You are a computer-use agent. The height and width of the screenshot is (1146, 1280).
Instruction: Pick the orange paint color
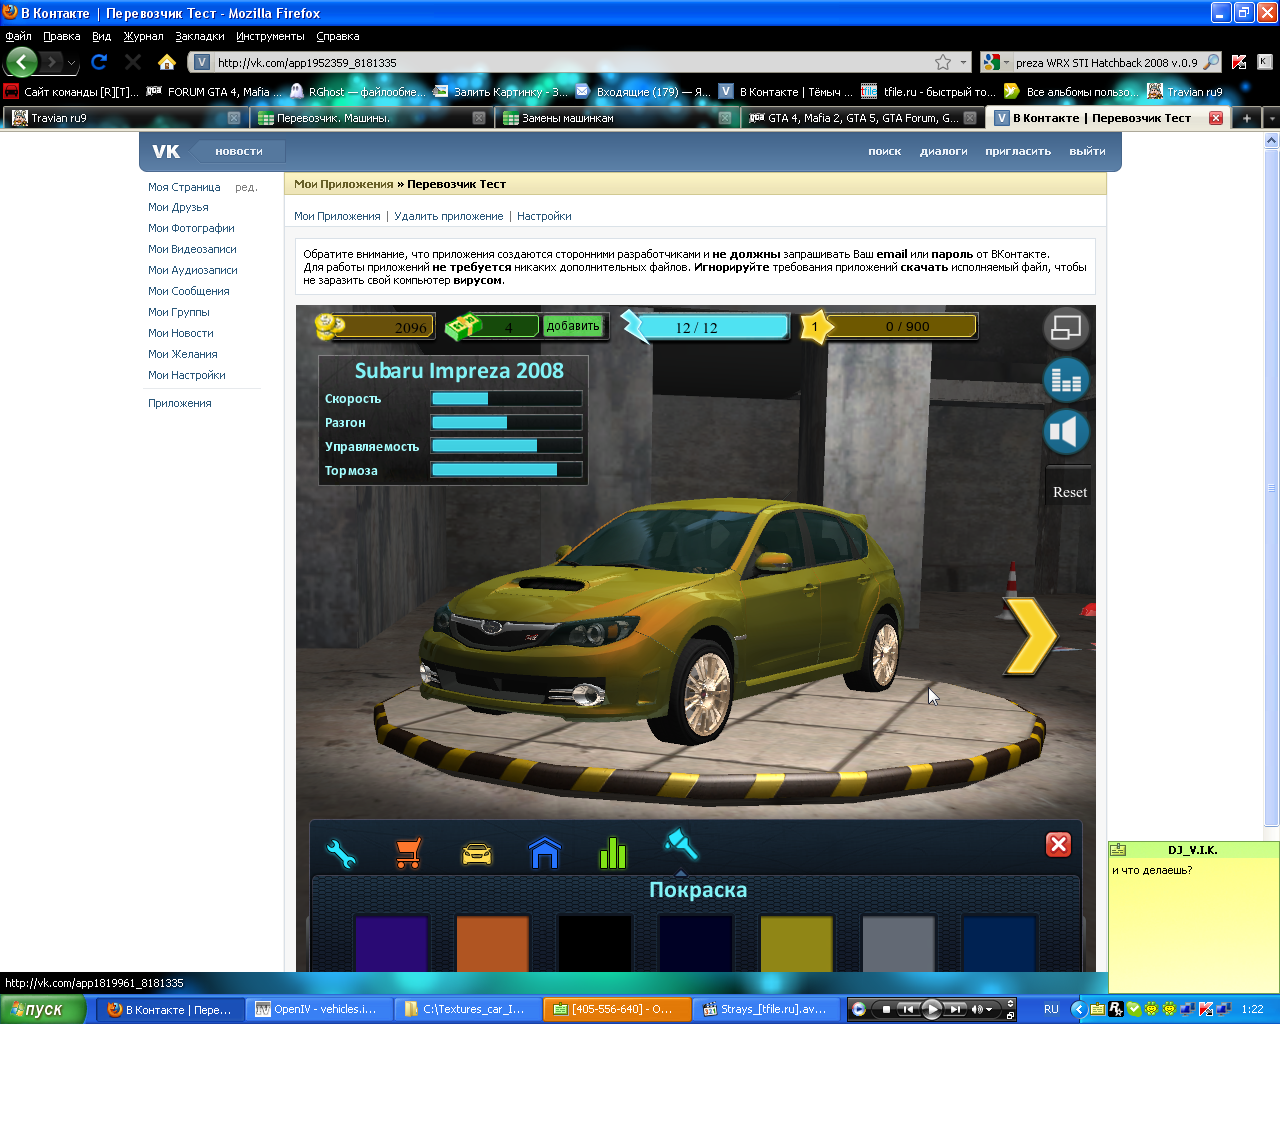(x=492, y=943)
